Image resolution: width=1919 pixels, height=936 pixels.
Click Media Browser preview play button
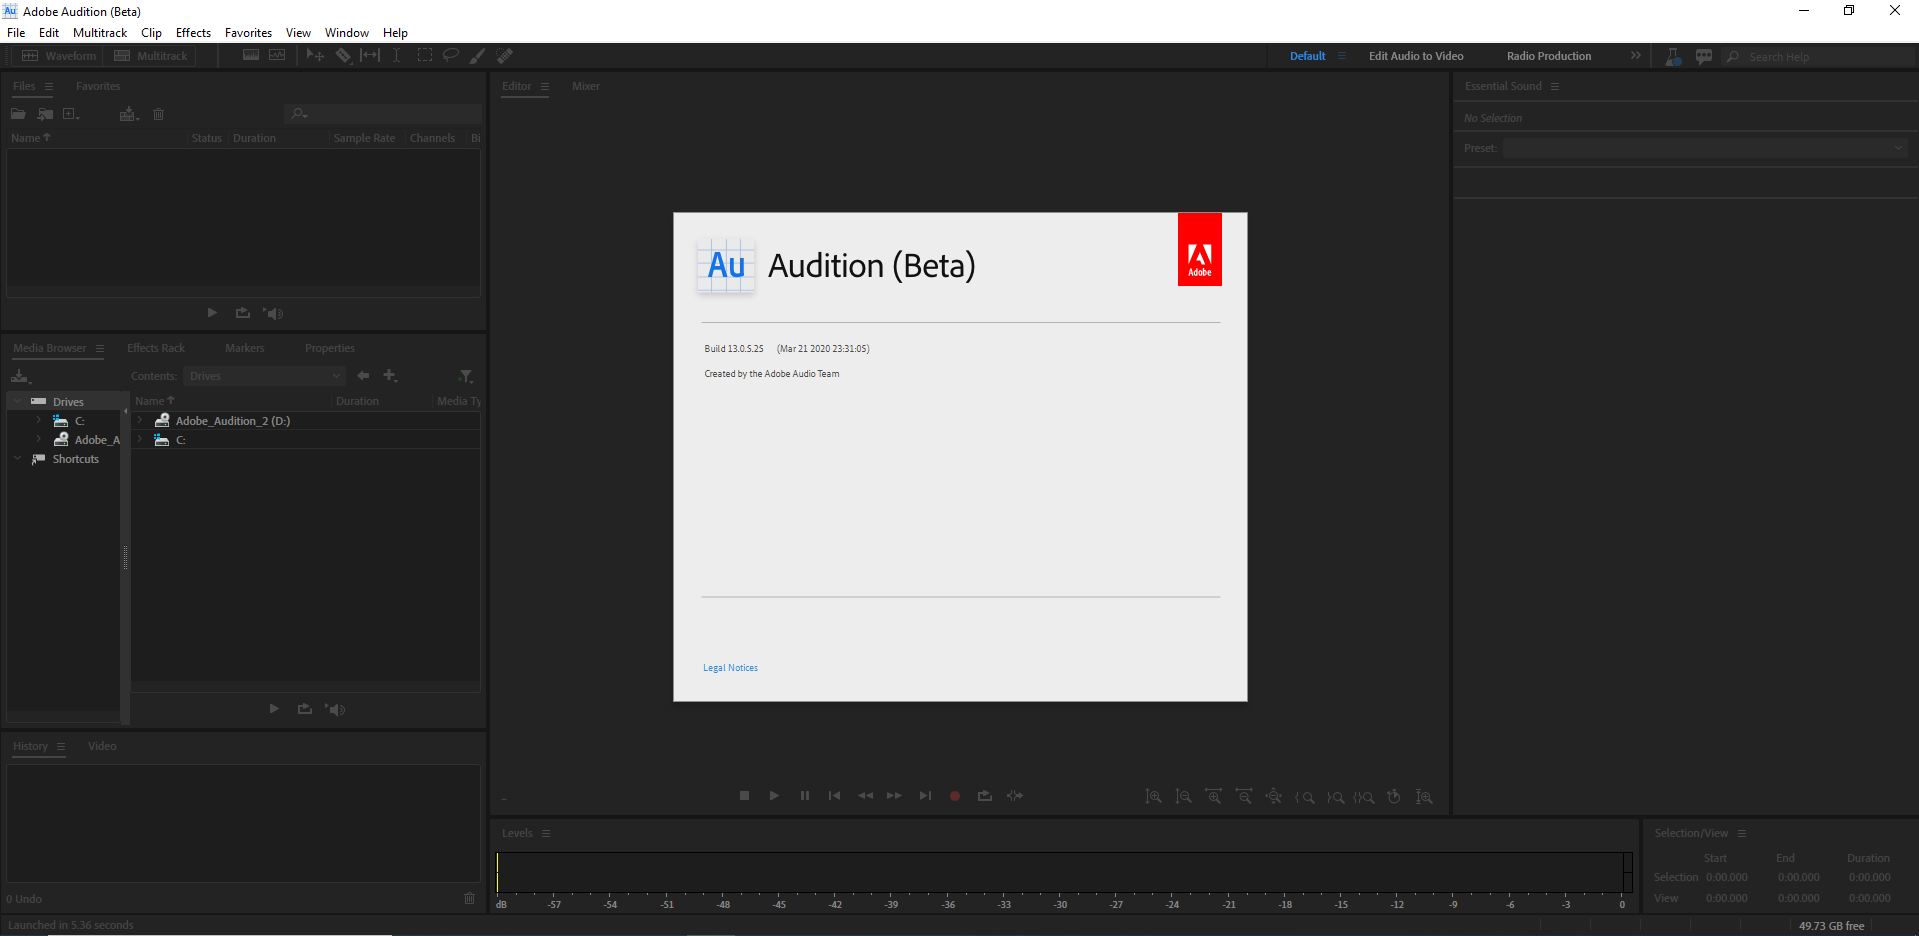[x=274, y=709]
